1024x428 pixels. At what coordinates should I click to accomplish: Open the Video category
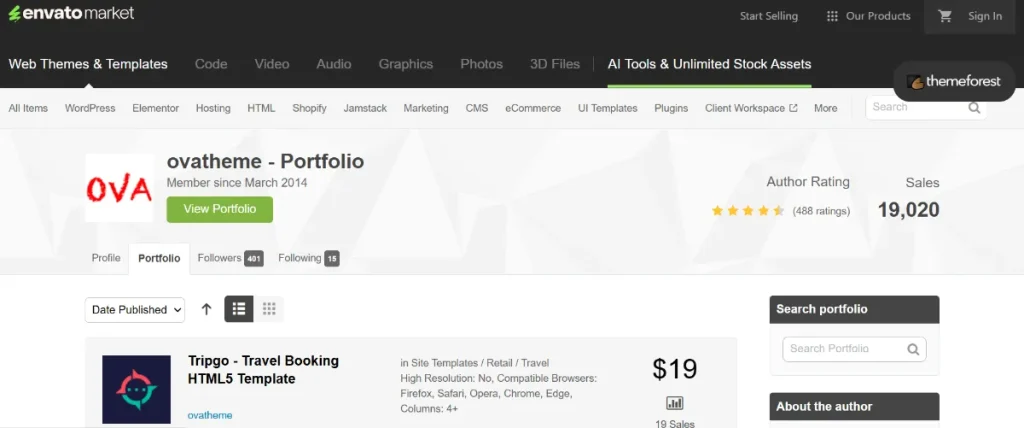click(272, 64)
